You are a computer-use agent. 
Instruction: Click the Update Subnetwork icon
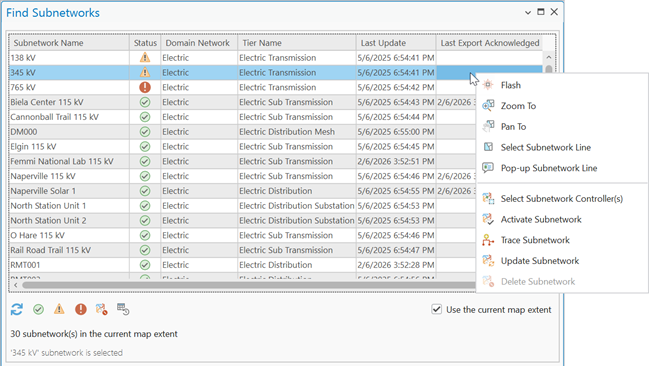click(488, 260)
